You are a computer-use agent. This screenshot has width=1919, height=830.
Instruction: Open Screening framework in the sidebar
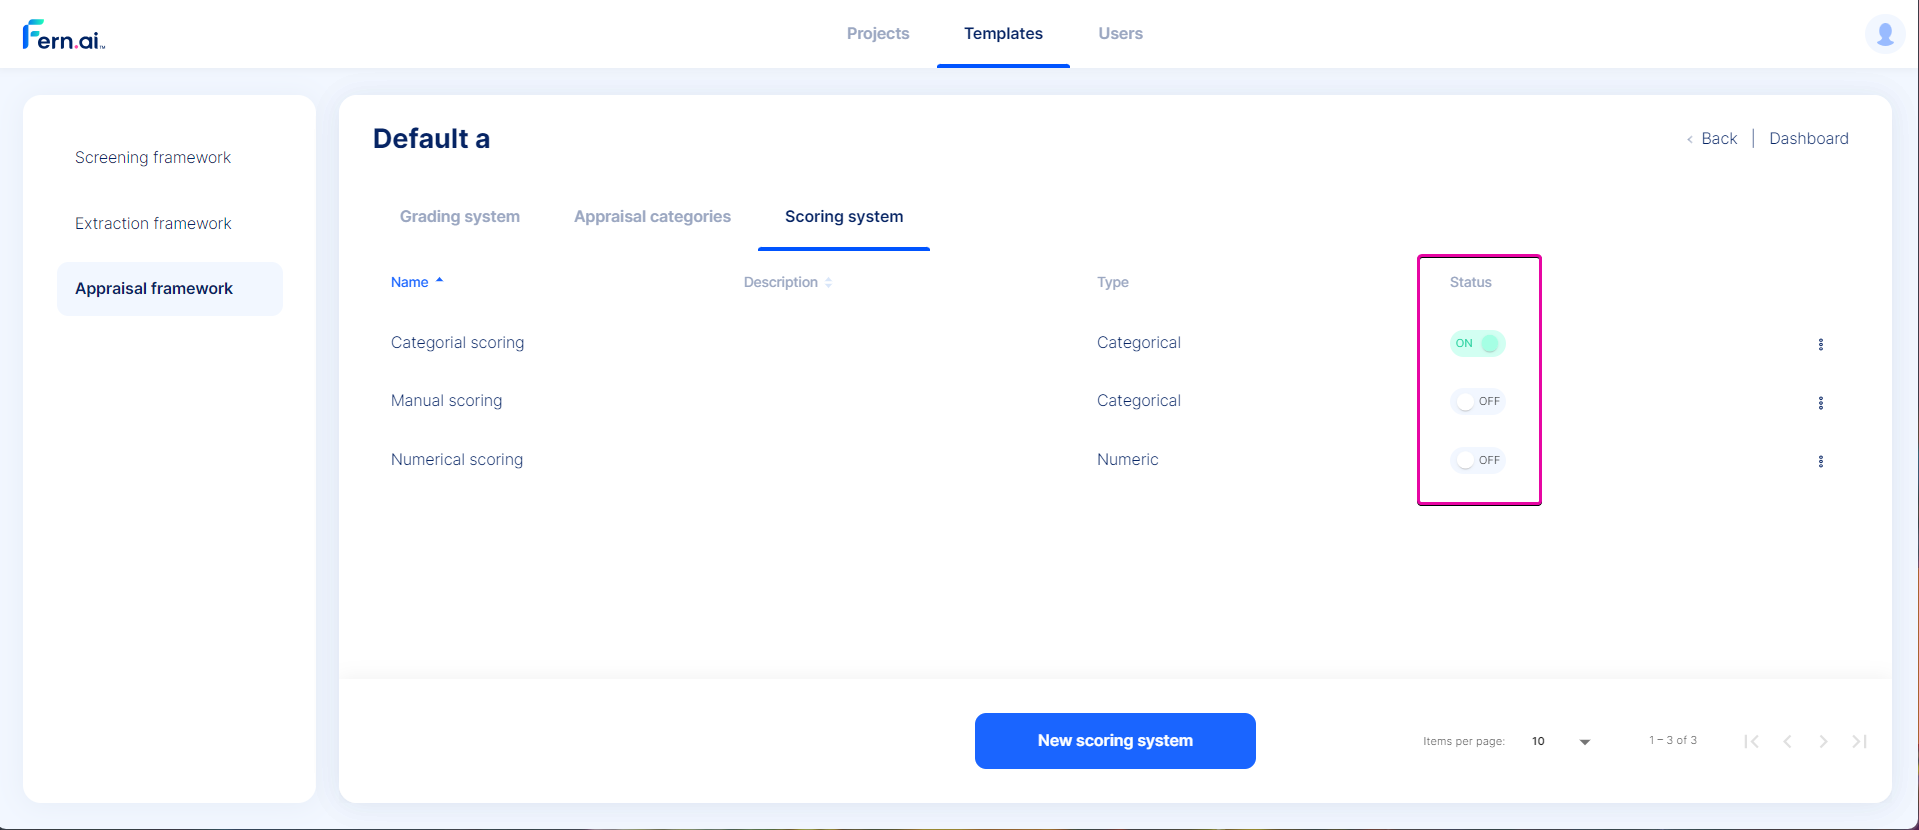pos(153,157)
